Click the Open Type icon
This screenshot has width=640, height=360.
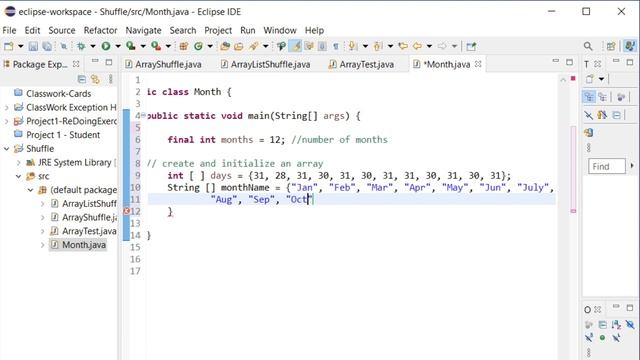coord(224,47)
